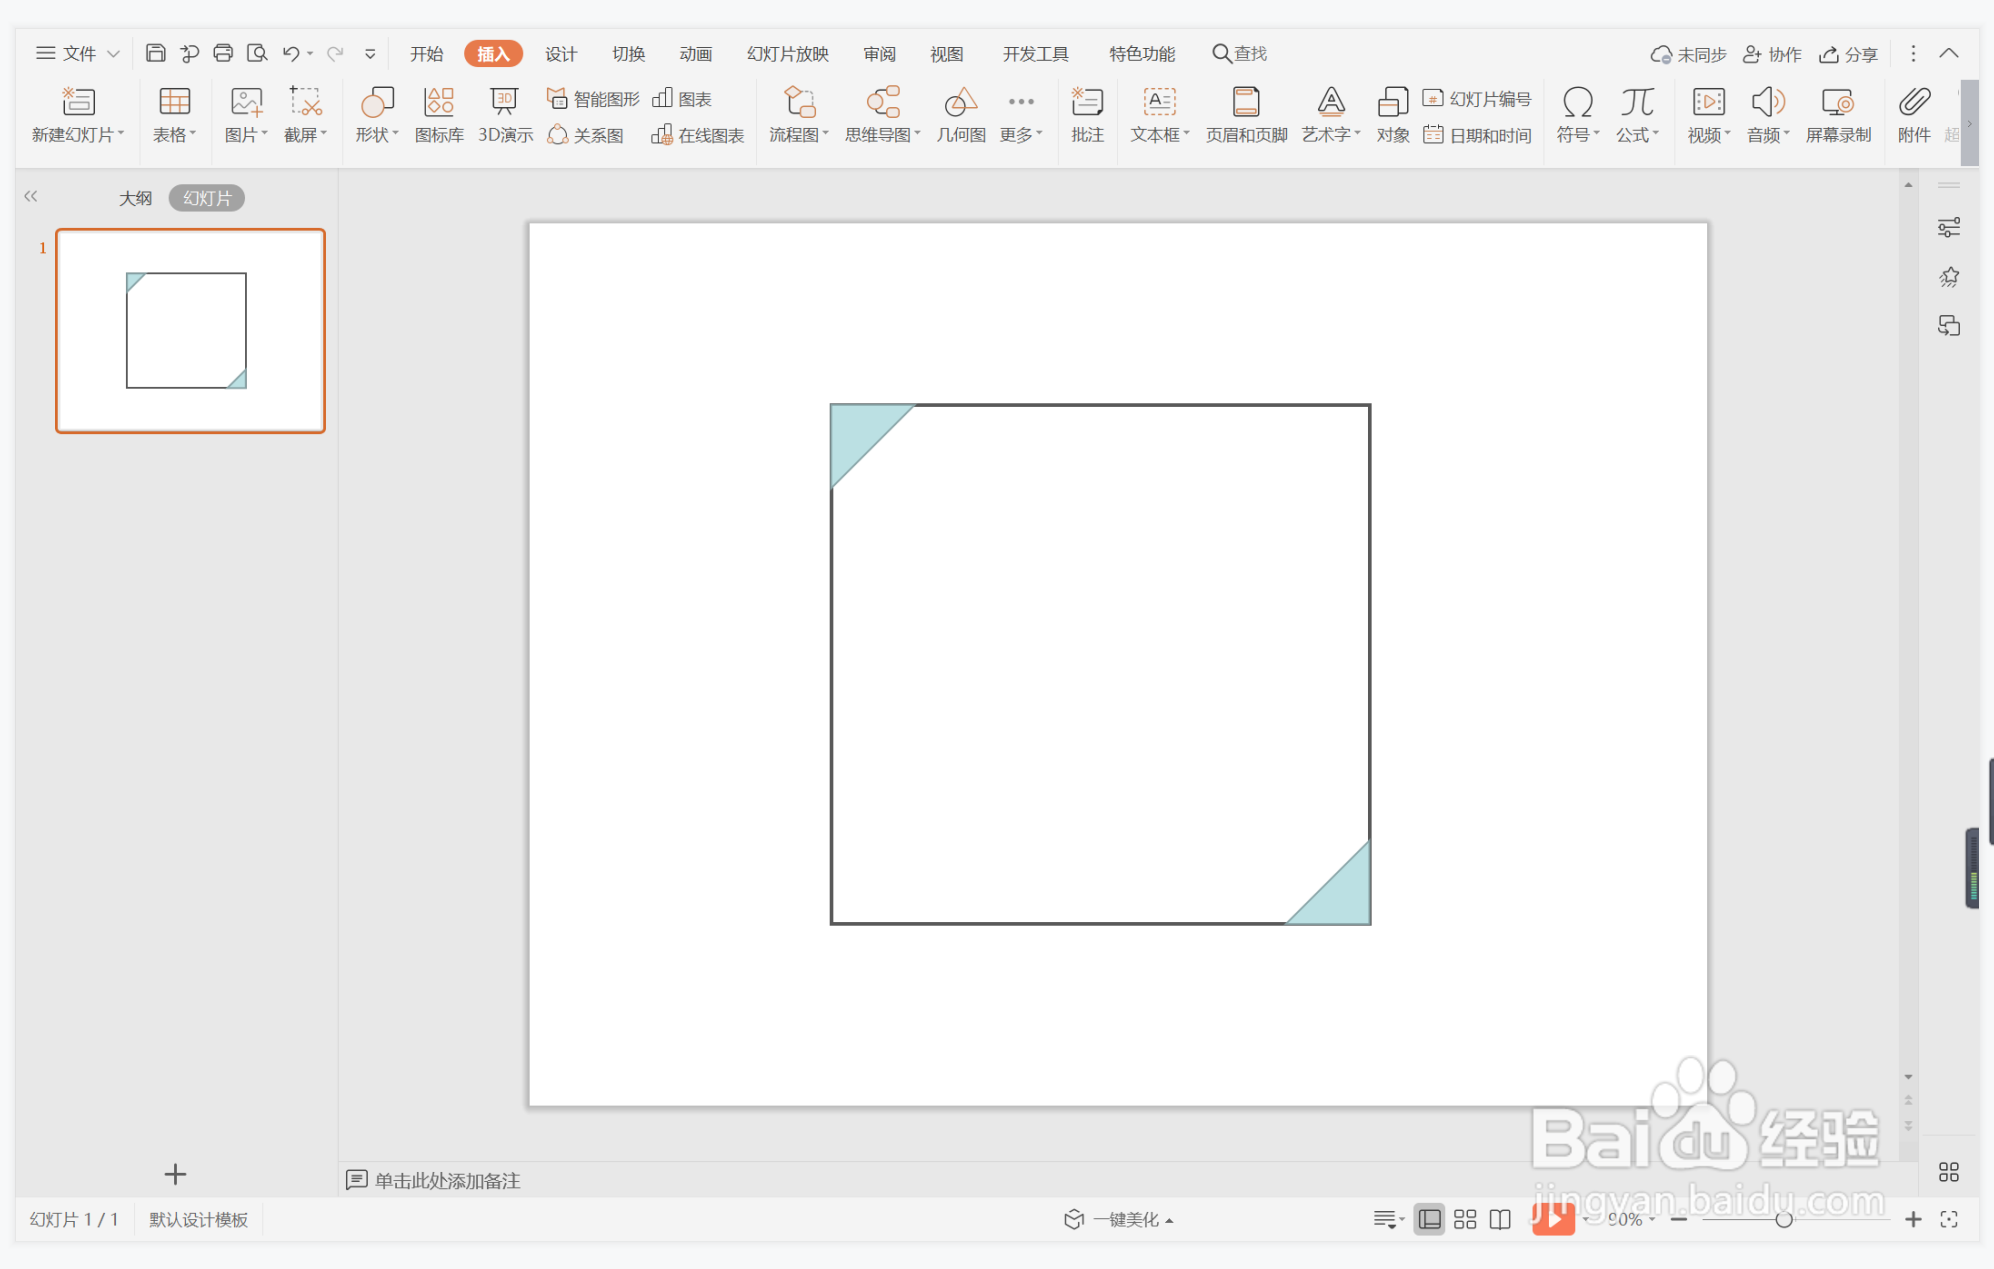Screen dimensions: 1994x1269
Task: Switch to slide sorter grid view
Action: (x=1465, y=1219)
